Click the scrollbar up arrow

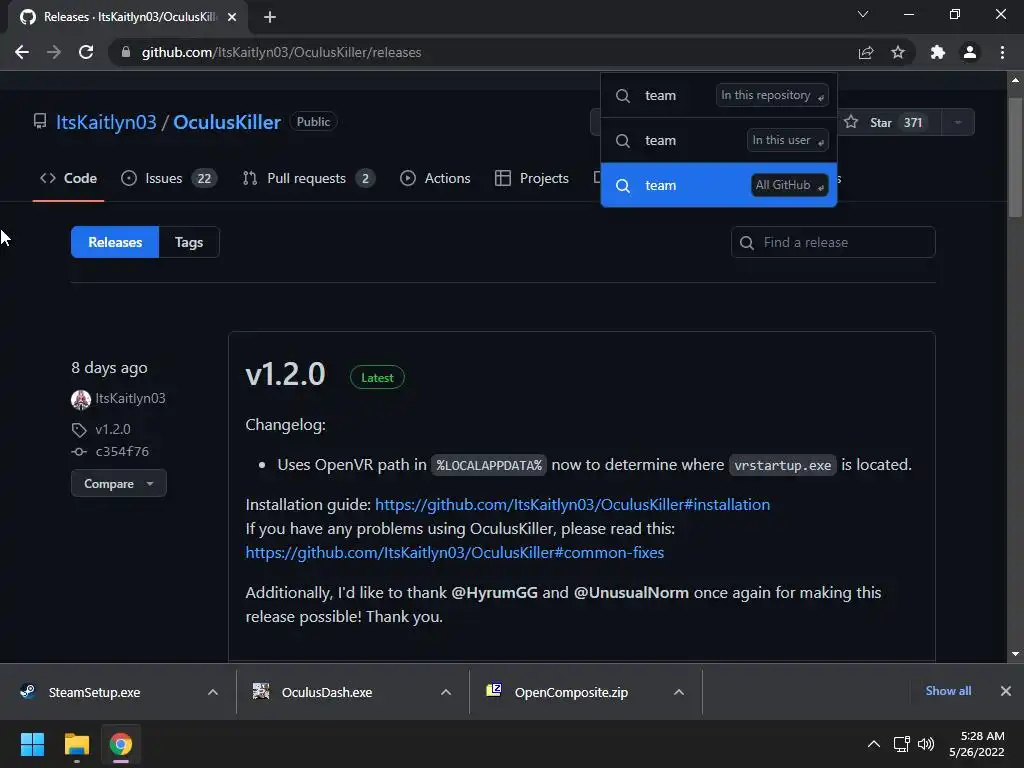pyautogui.click(x=1015, y=80)
